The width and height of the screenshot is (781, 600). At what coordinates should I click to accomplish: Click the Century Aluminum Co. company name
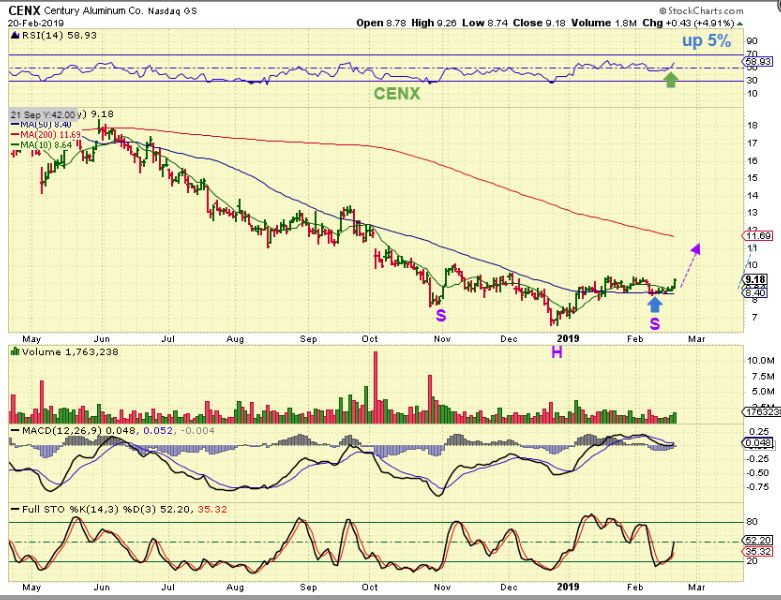tap(94, 10)
